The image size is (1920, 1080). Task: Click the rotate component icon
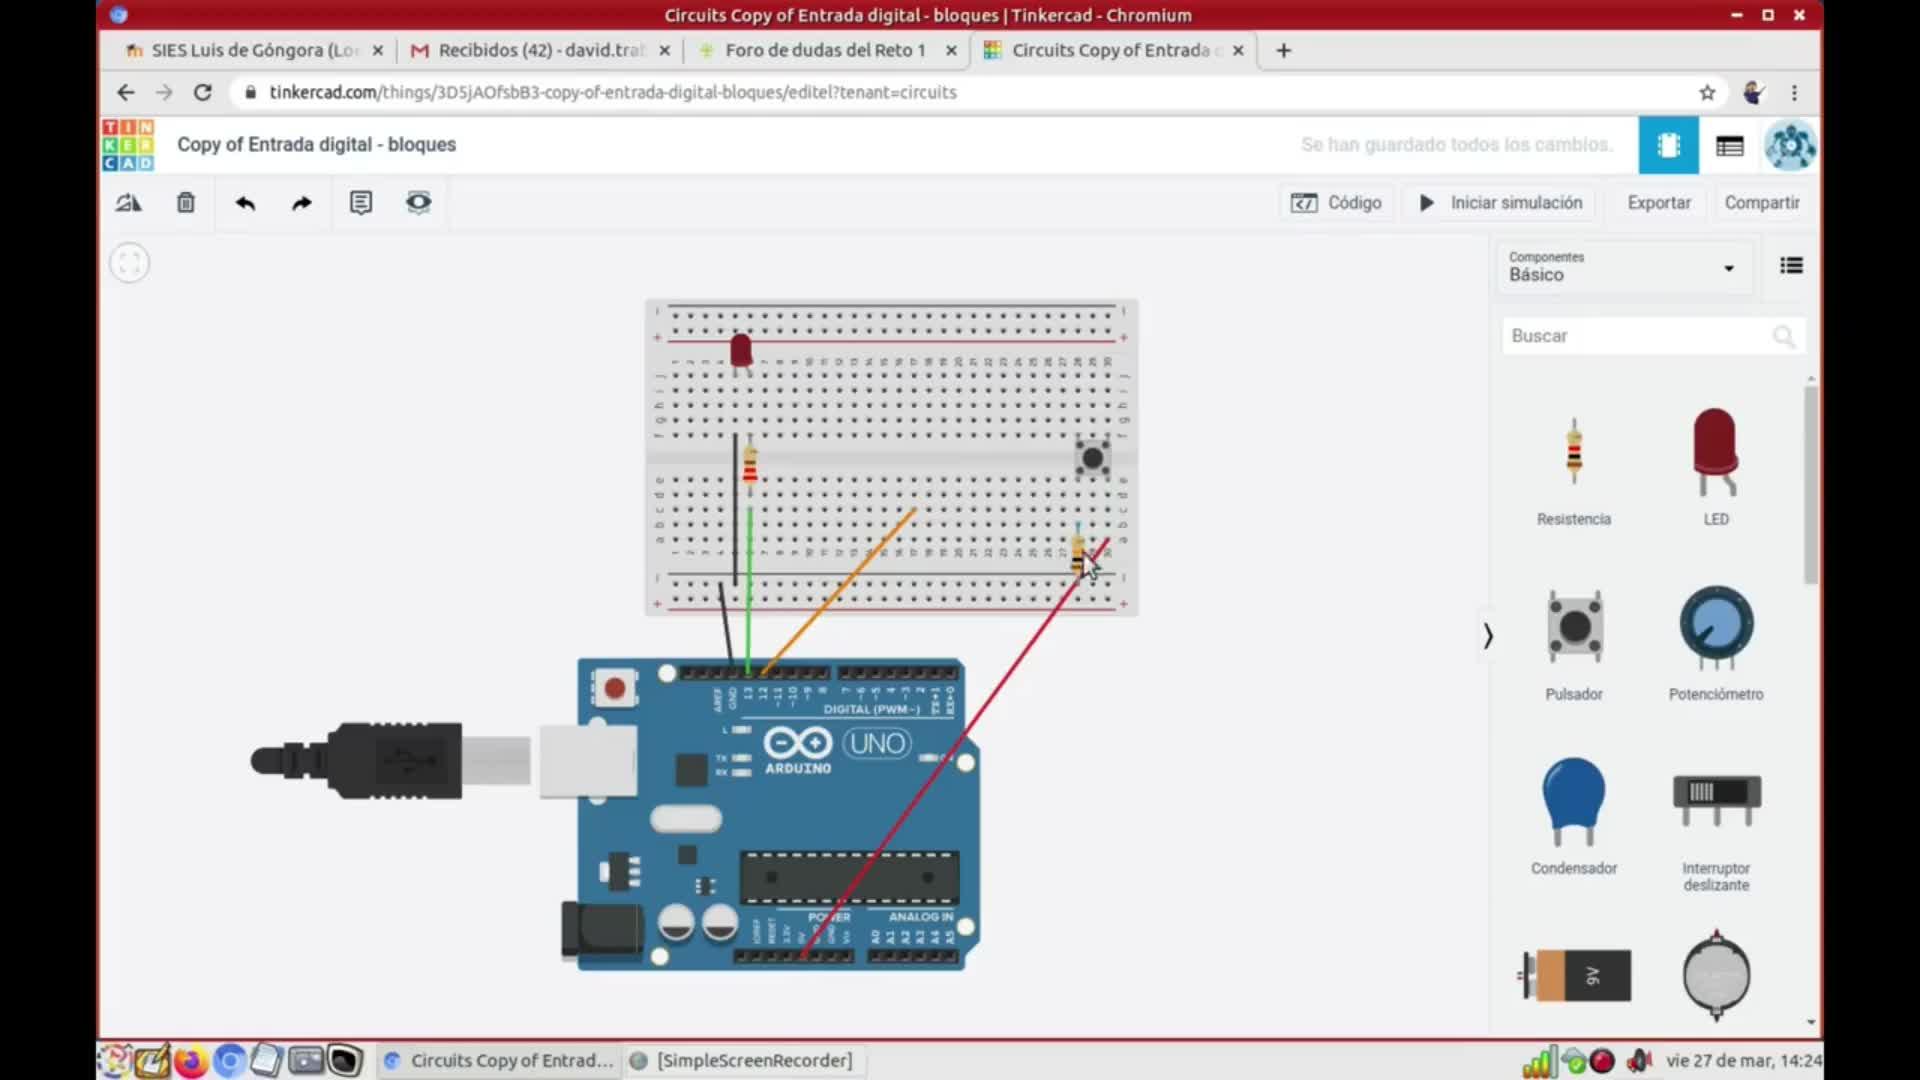129,203
